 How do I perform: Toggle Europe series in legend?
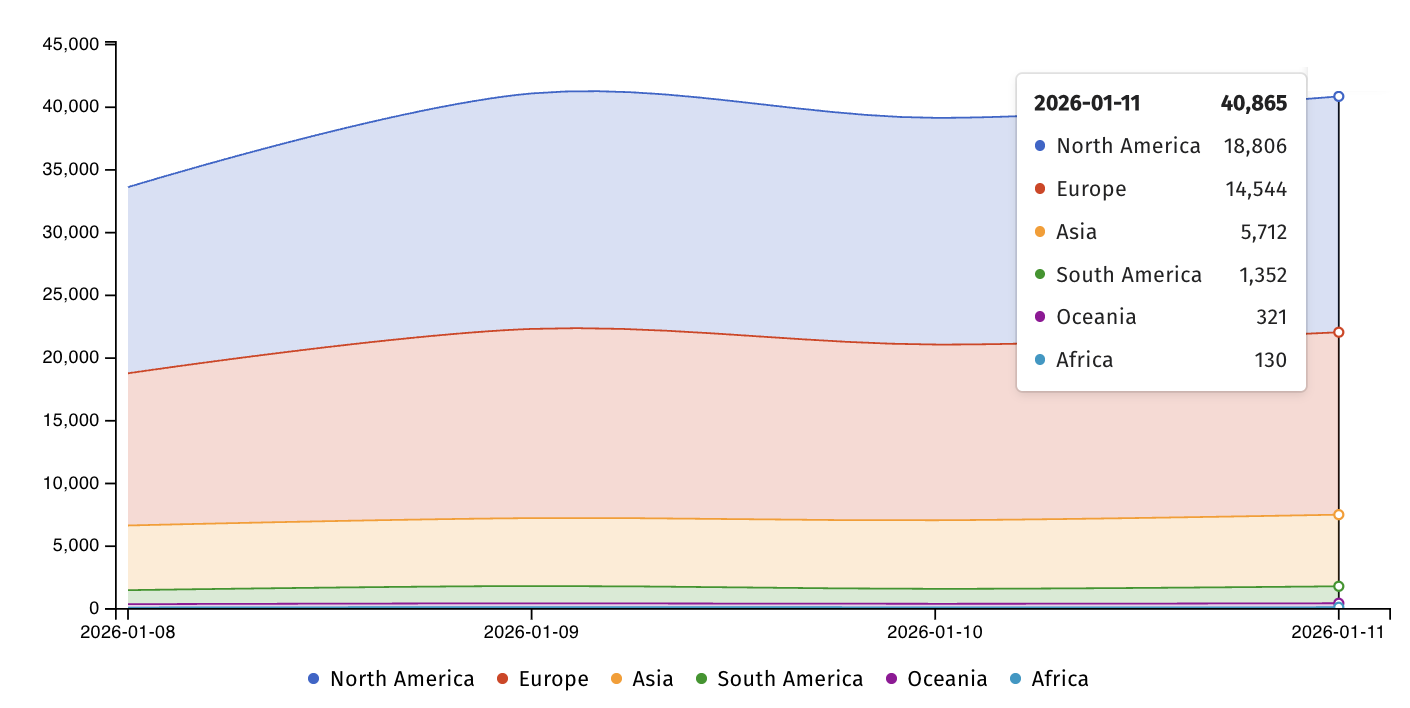tap(543, 679)
